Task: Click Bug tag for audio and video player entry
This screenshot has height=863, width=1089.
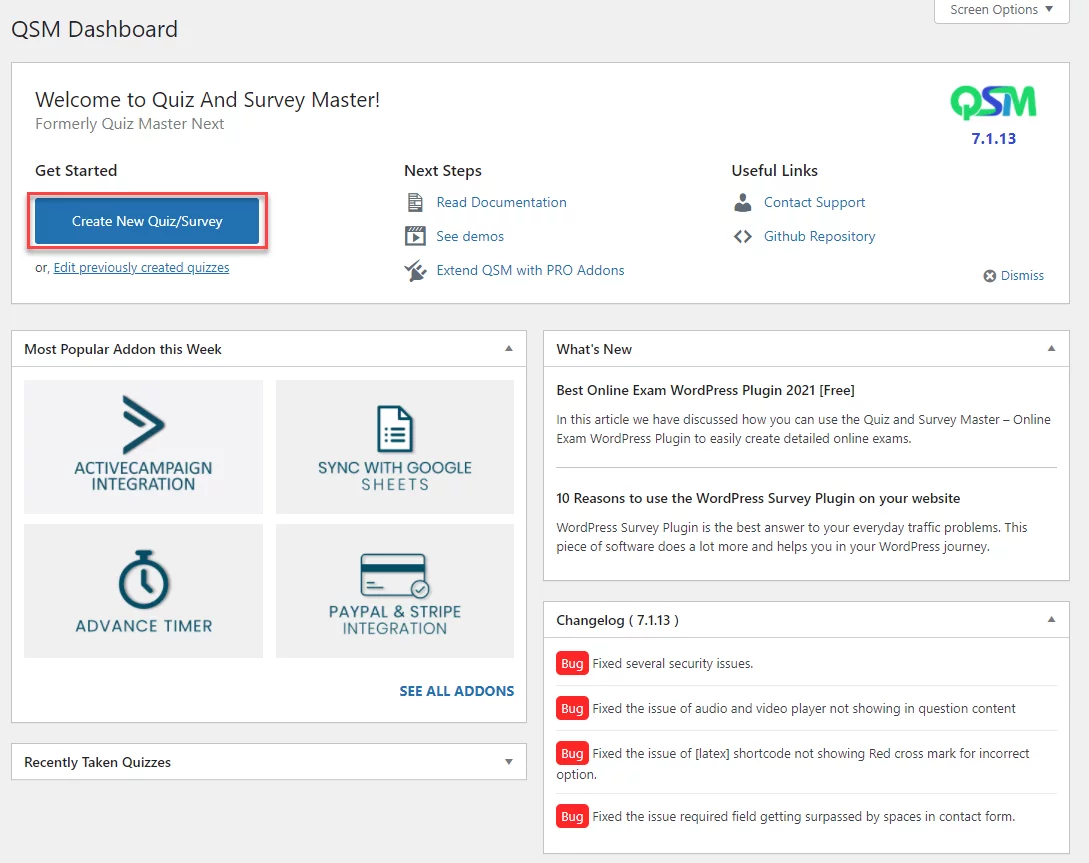Action: (x=572, y=709)
